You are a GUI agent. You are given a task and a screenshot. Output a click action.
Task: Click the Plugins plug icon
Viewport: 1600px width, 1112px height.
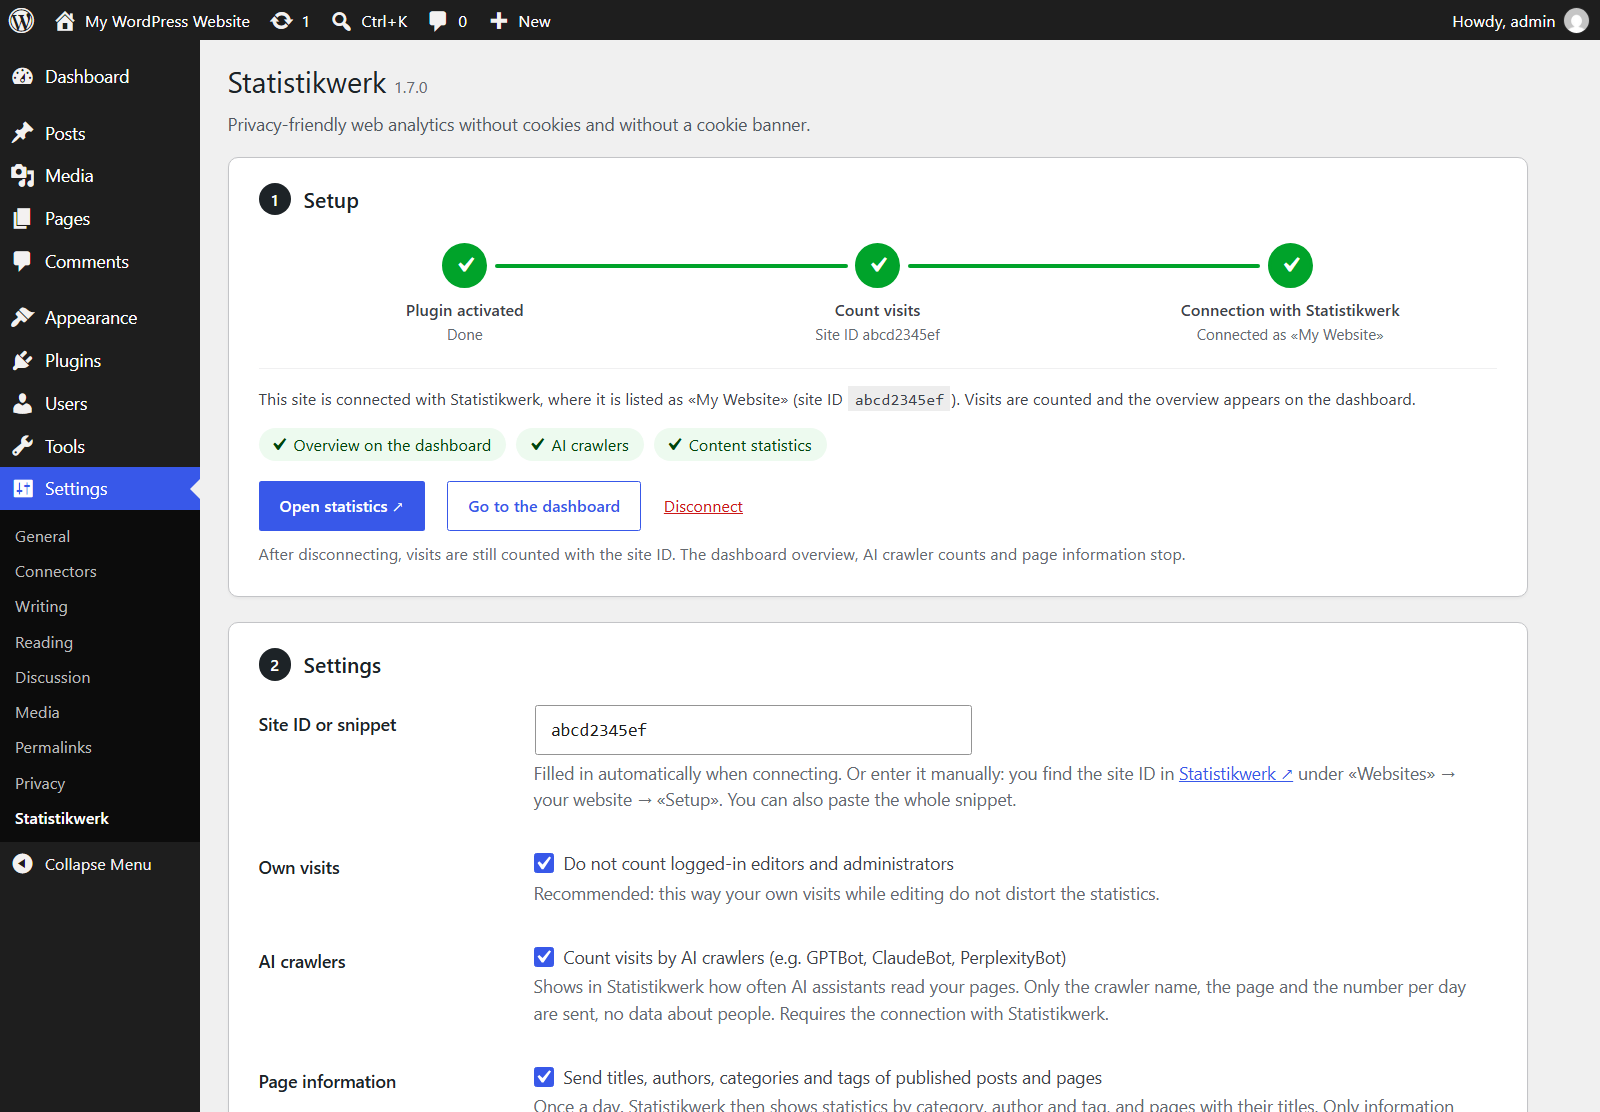22,361
